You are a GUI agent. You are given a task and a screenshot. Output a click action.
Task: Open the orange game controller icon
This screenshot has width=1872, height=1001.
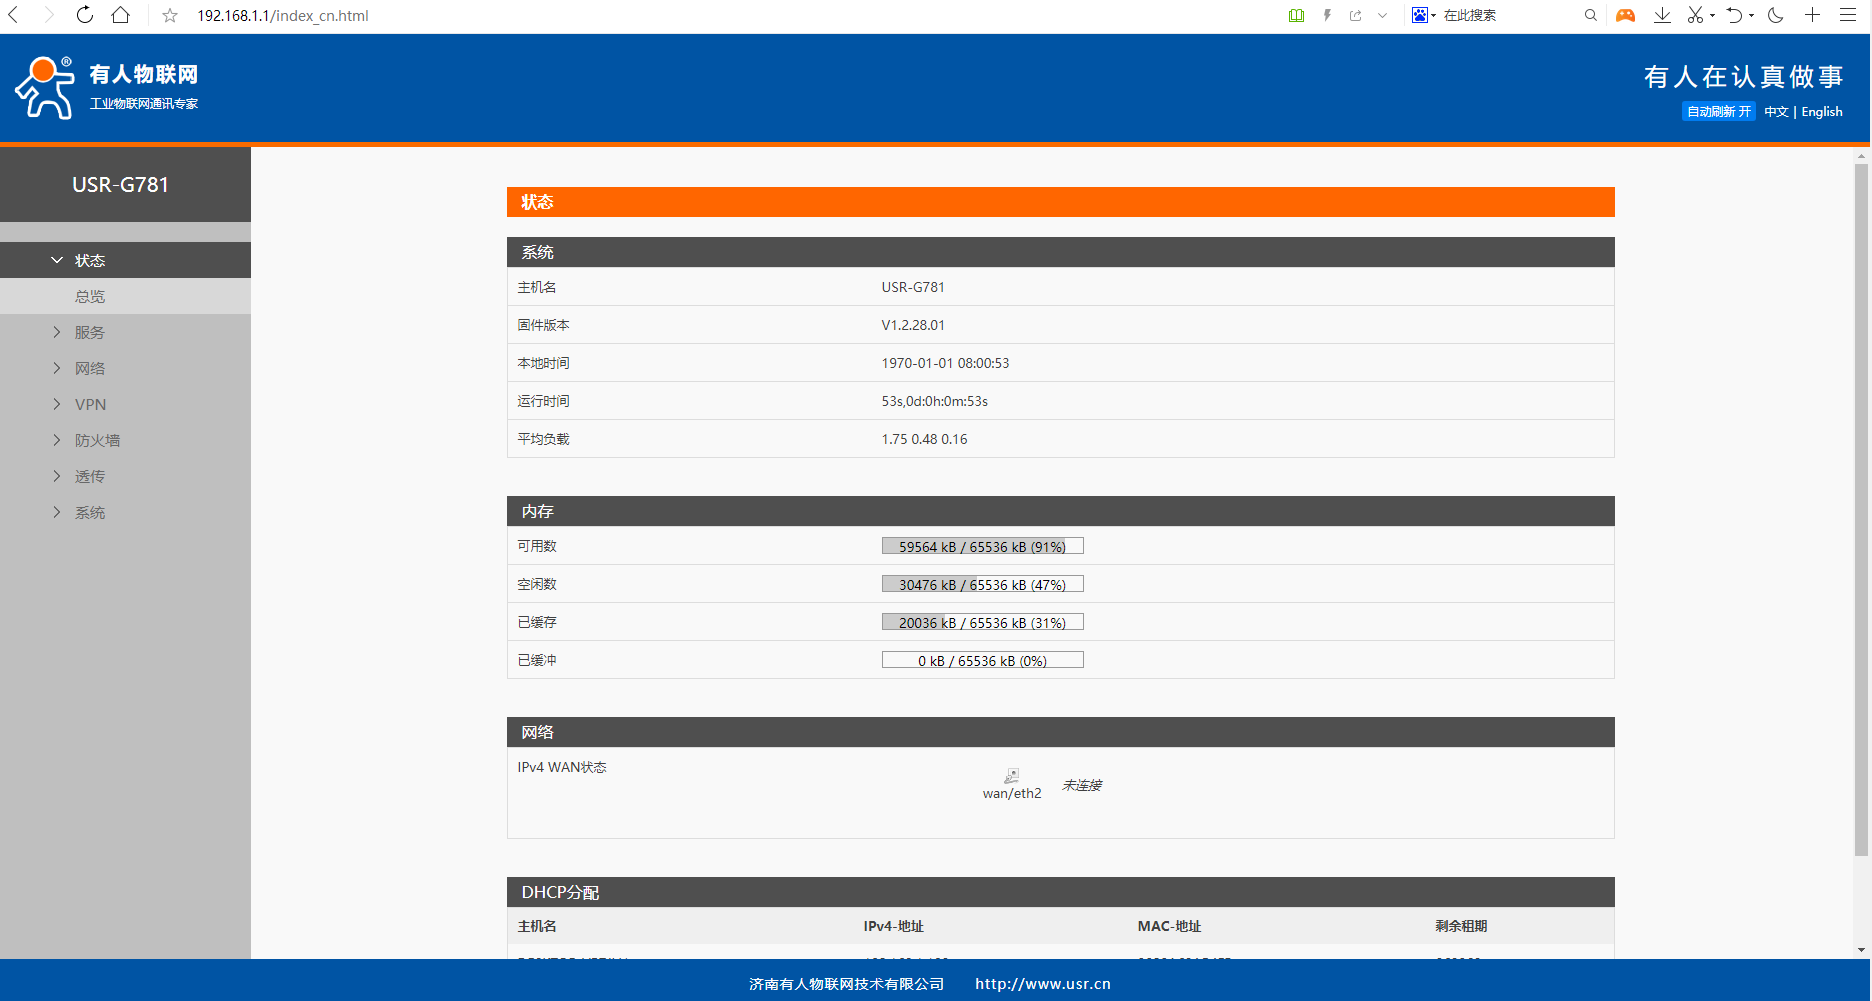coord(1626,15)
